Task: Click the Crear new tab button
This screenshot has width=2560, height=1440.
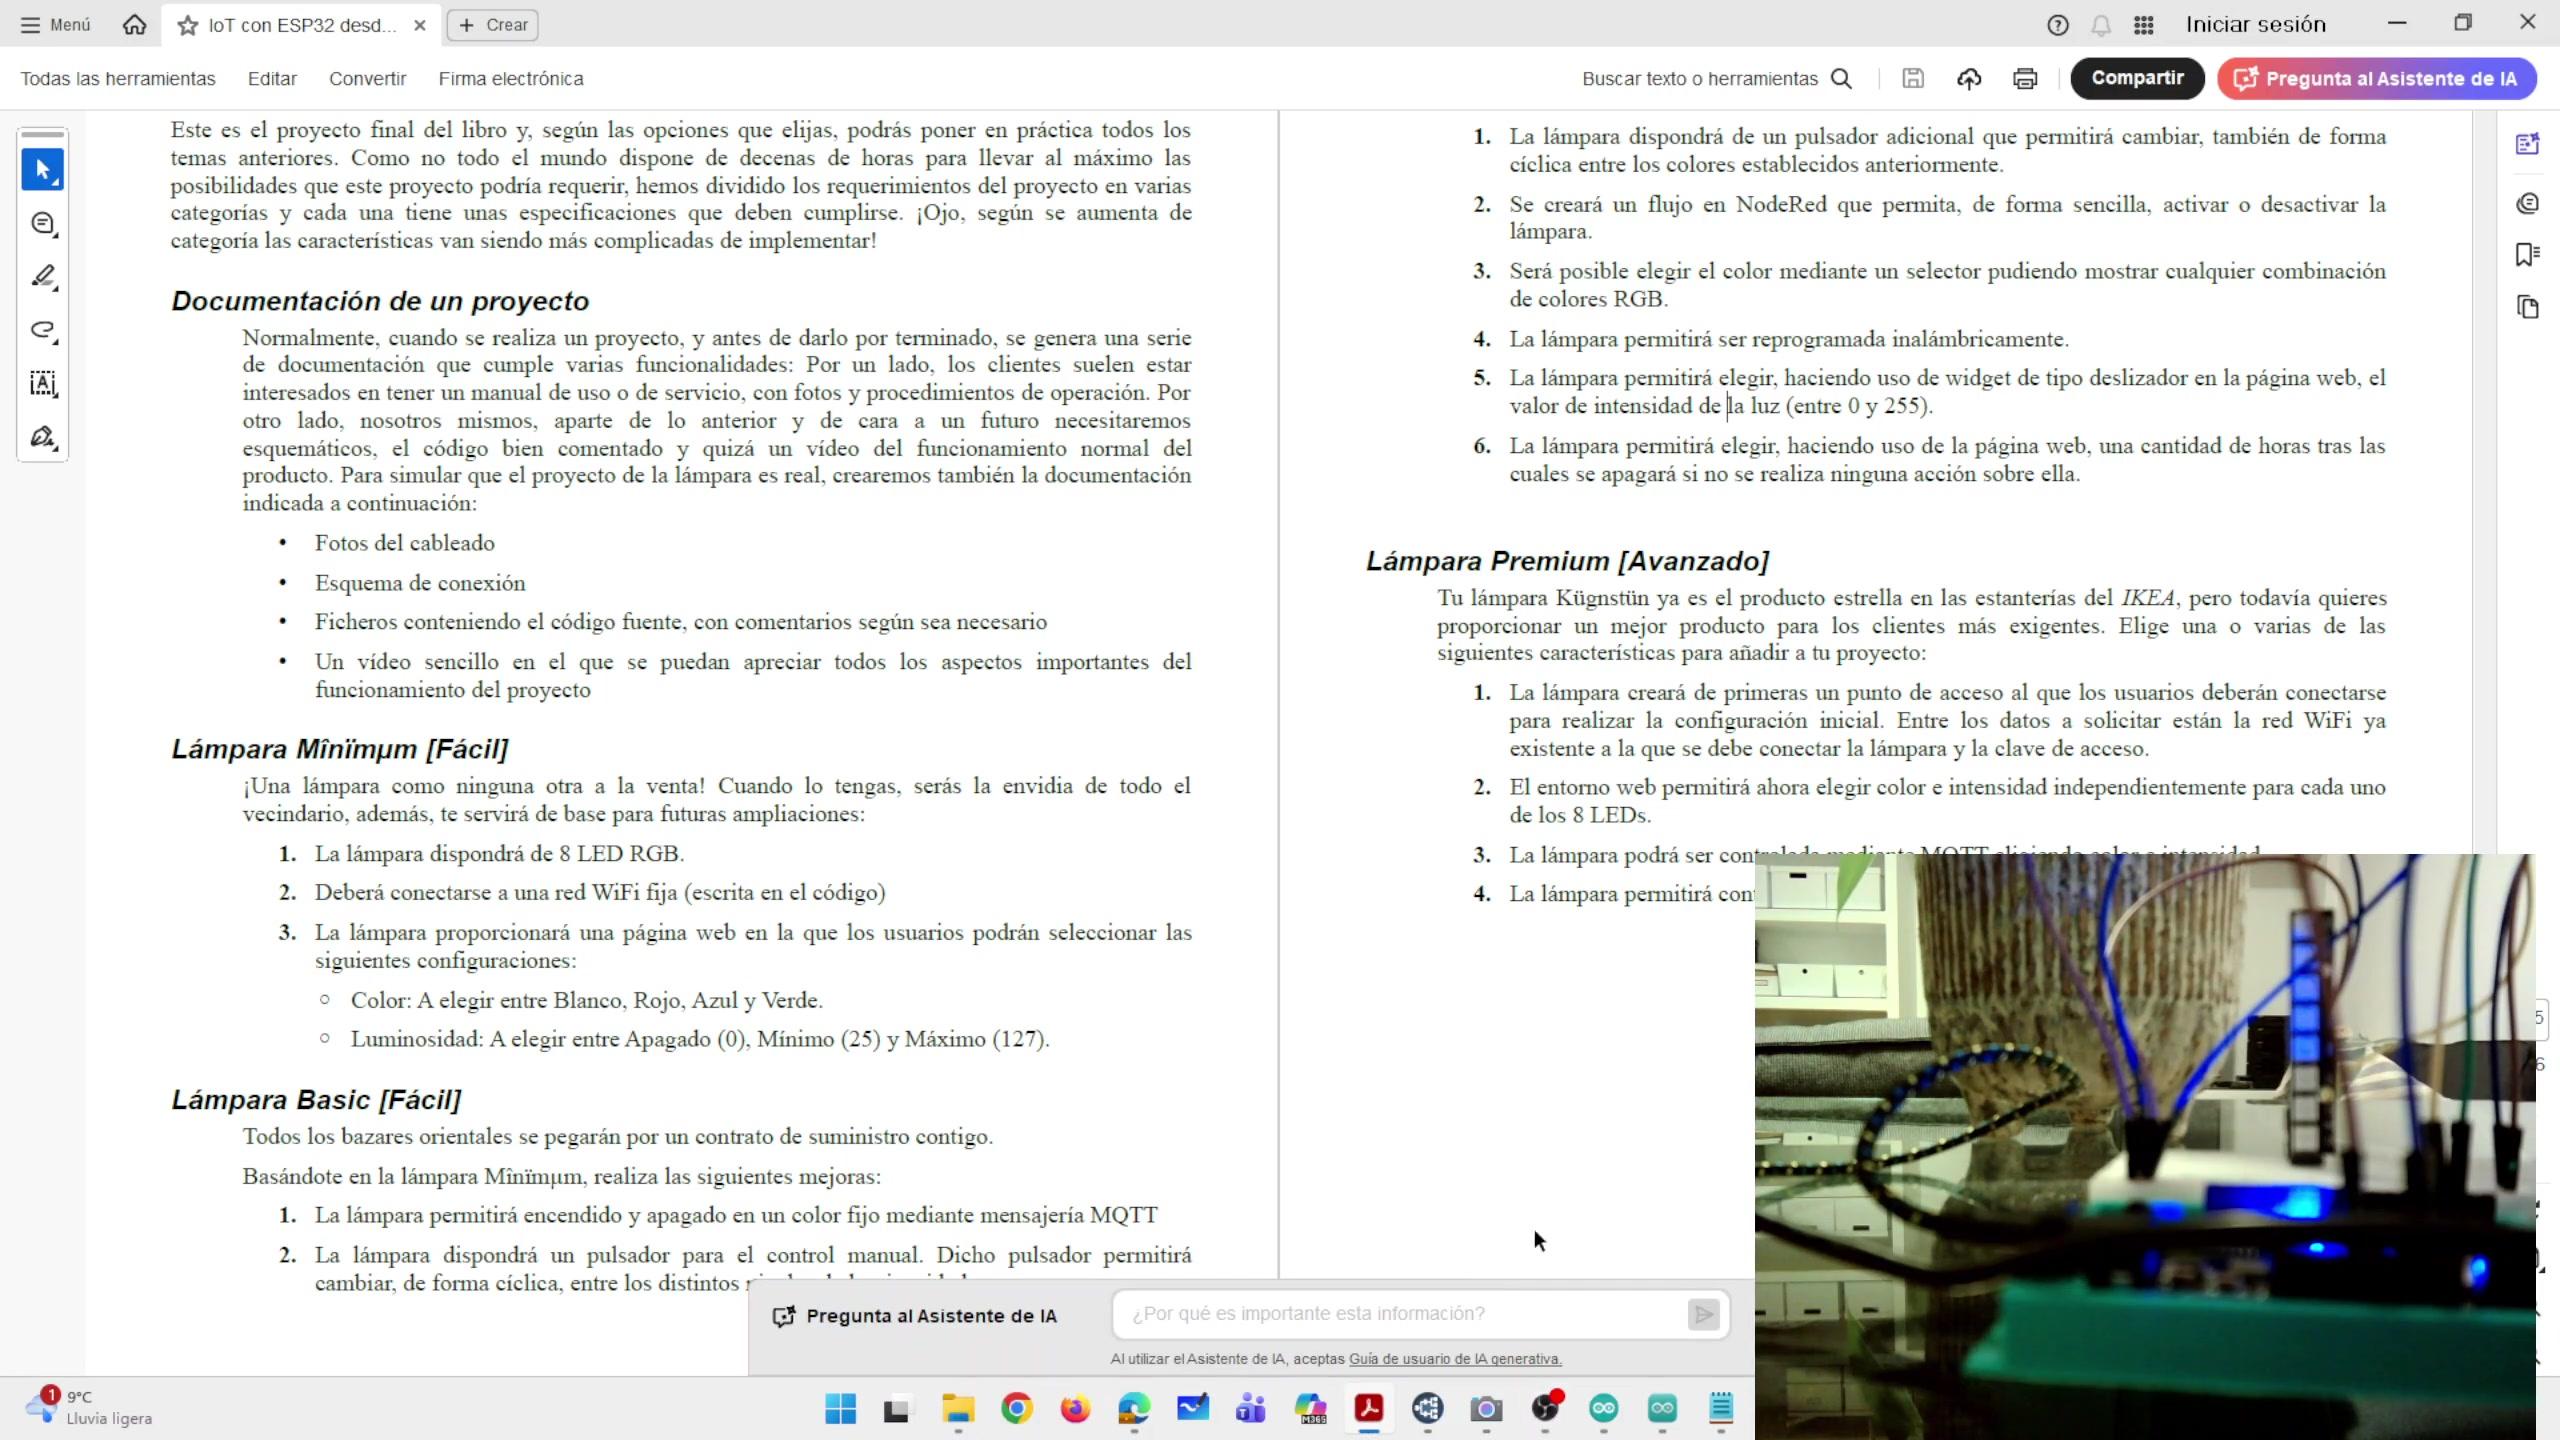Action: (492, 25)
